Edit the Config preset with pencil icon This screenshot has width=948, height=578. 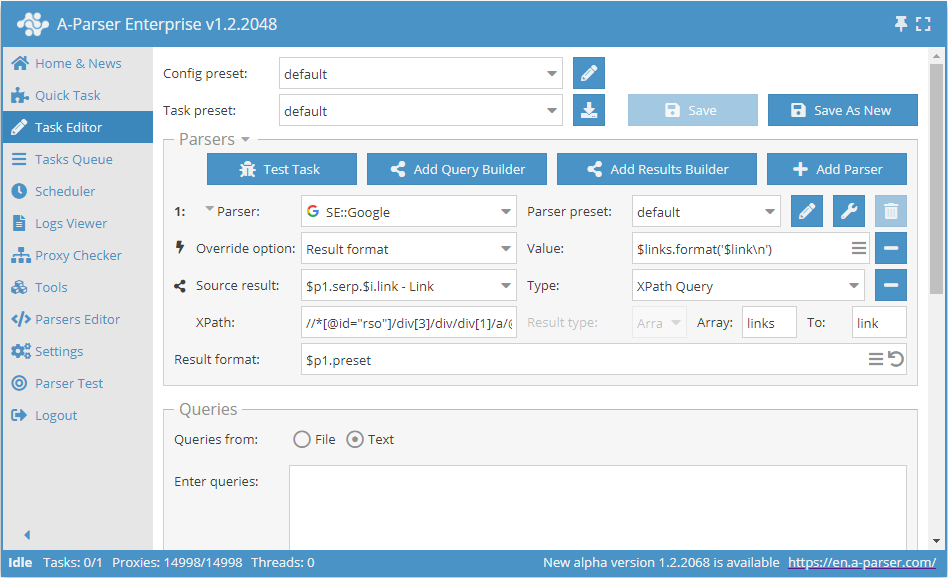click(x=588, y=73)
